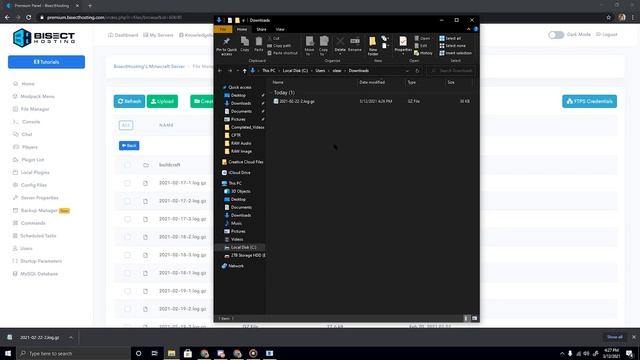Check the box for 2021-02-18-2.log.gz
Viewport: 640px width, 360px height.
tap(127, 237)
